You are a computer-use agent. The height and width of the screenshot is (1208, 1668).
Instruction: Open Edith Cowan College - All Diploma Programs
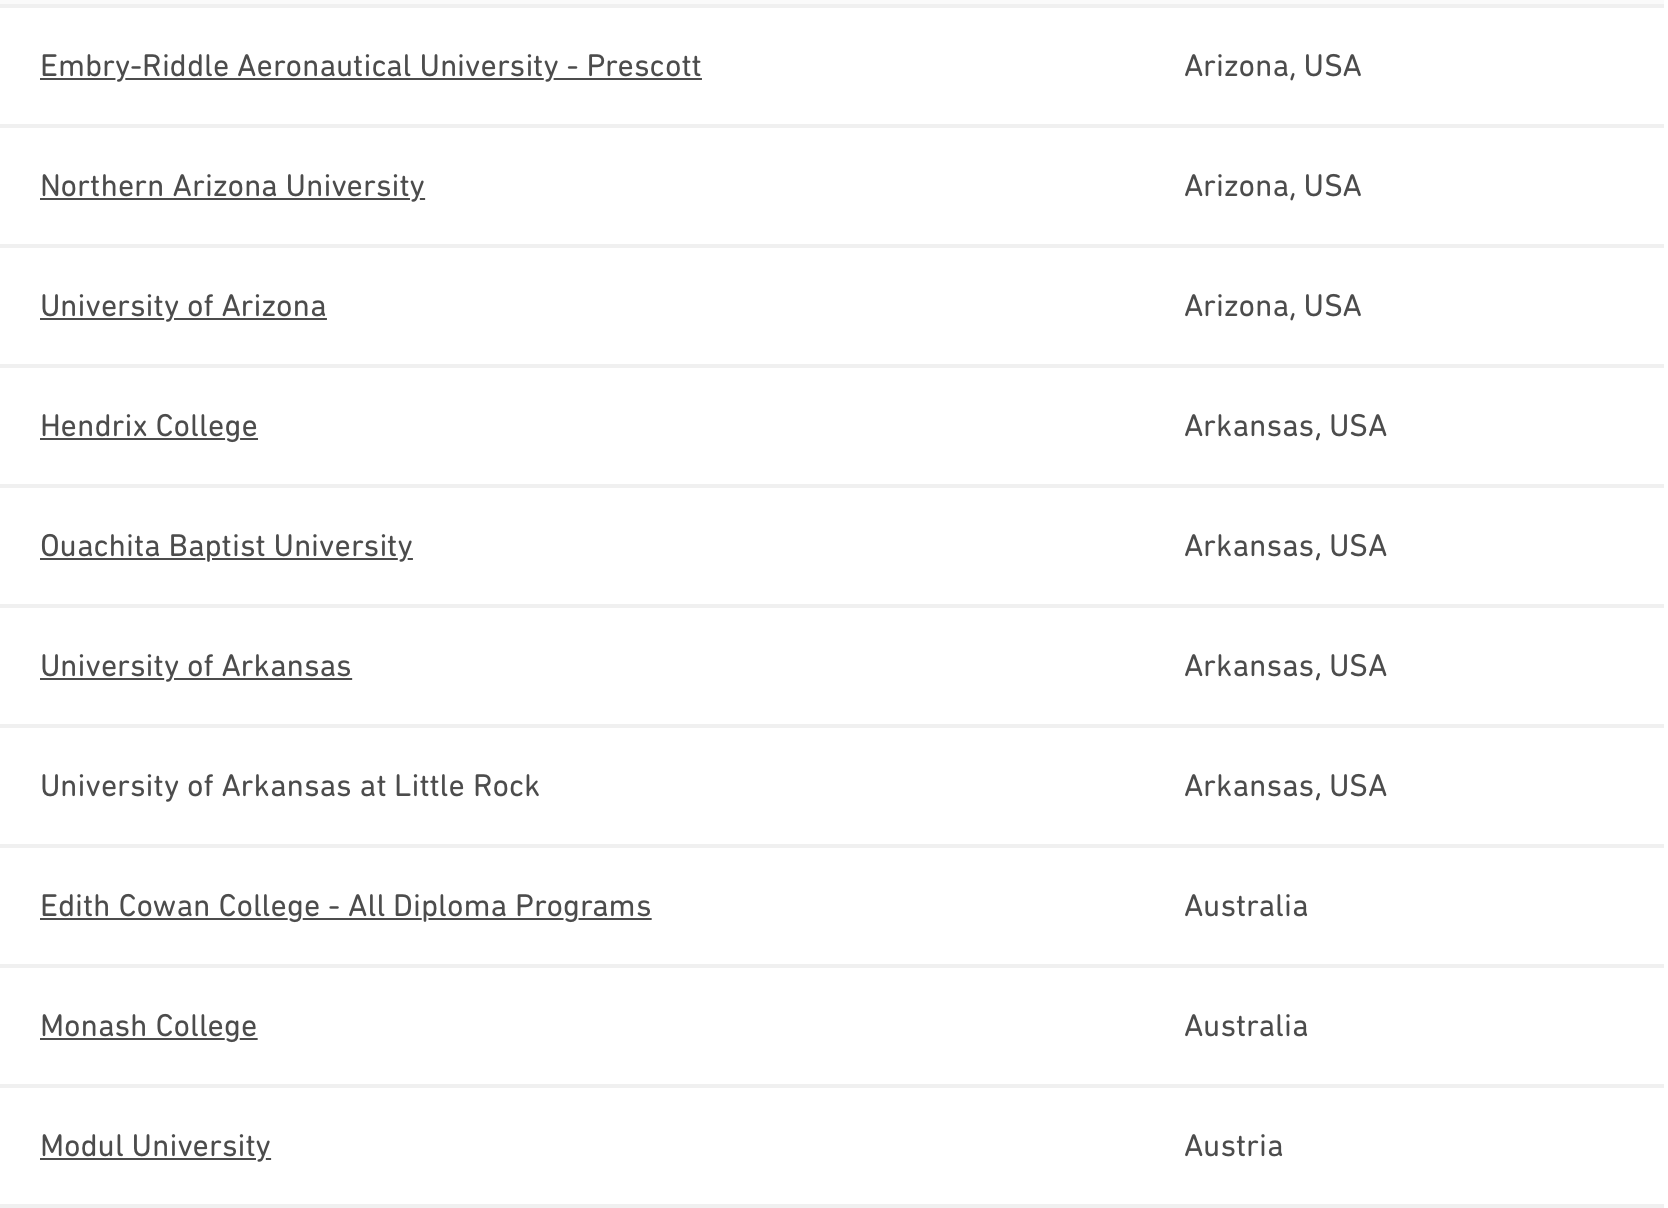[345, 906]
